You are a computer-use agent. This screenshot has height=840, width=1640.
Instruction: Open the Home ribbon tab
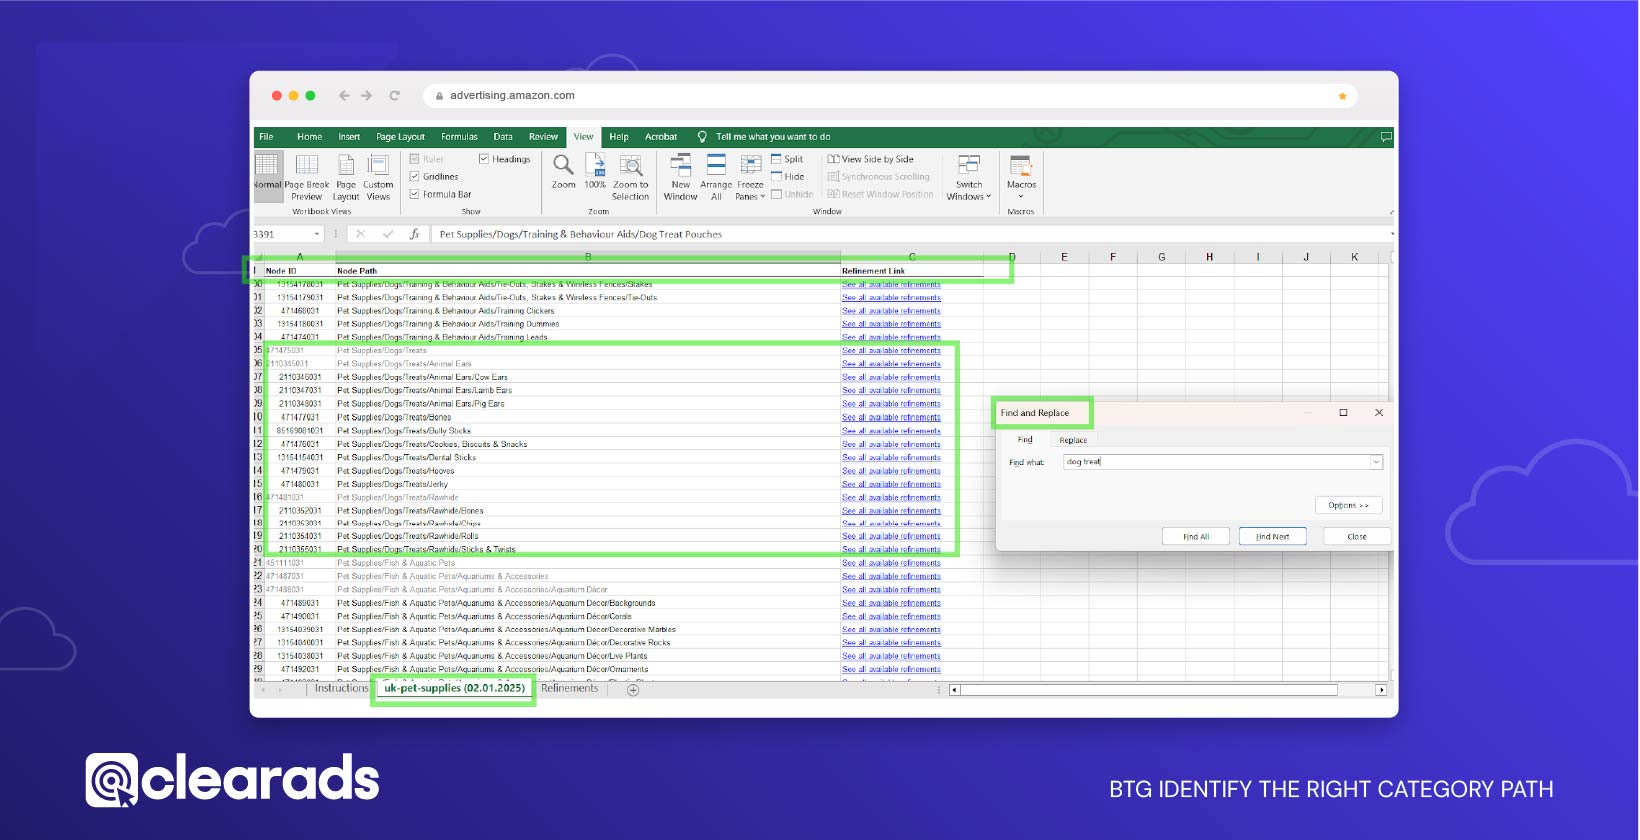pyautogui.click(x=309, y=137)
